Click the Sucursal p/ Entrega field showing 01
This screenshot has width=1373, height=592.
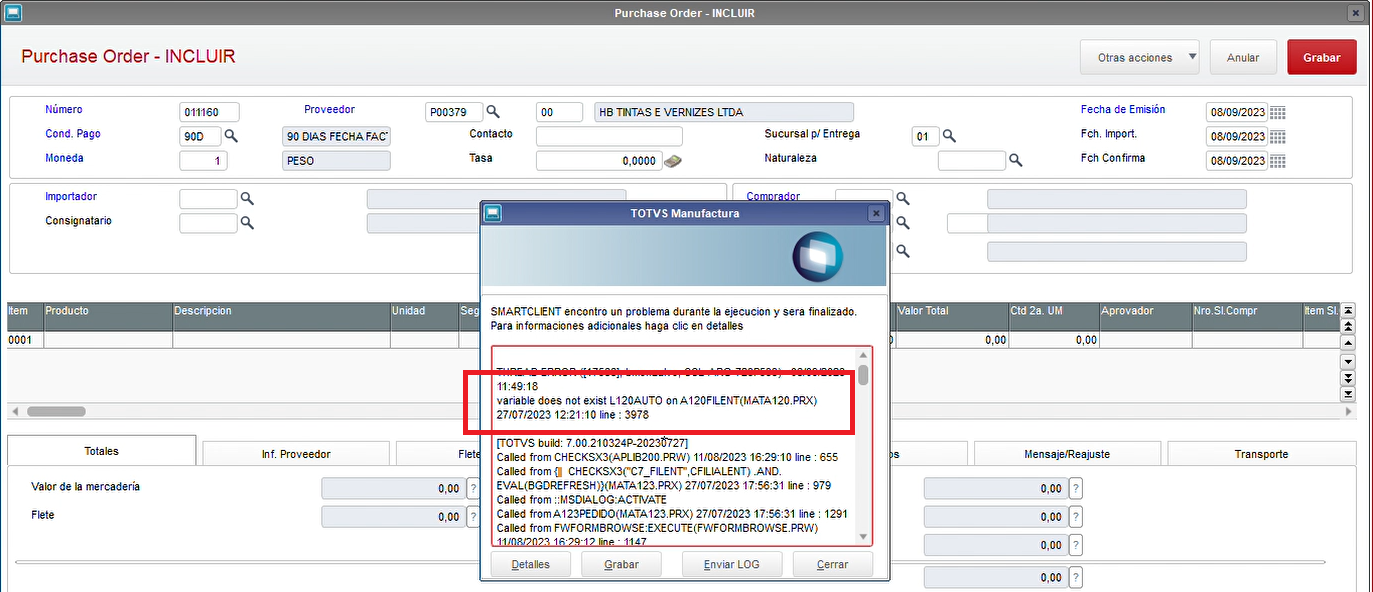click(926, 136)
